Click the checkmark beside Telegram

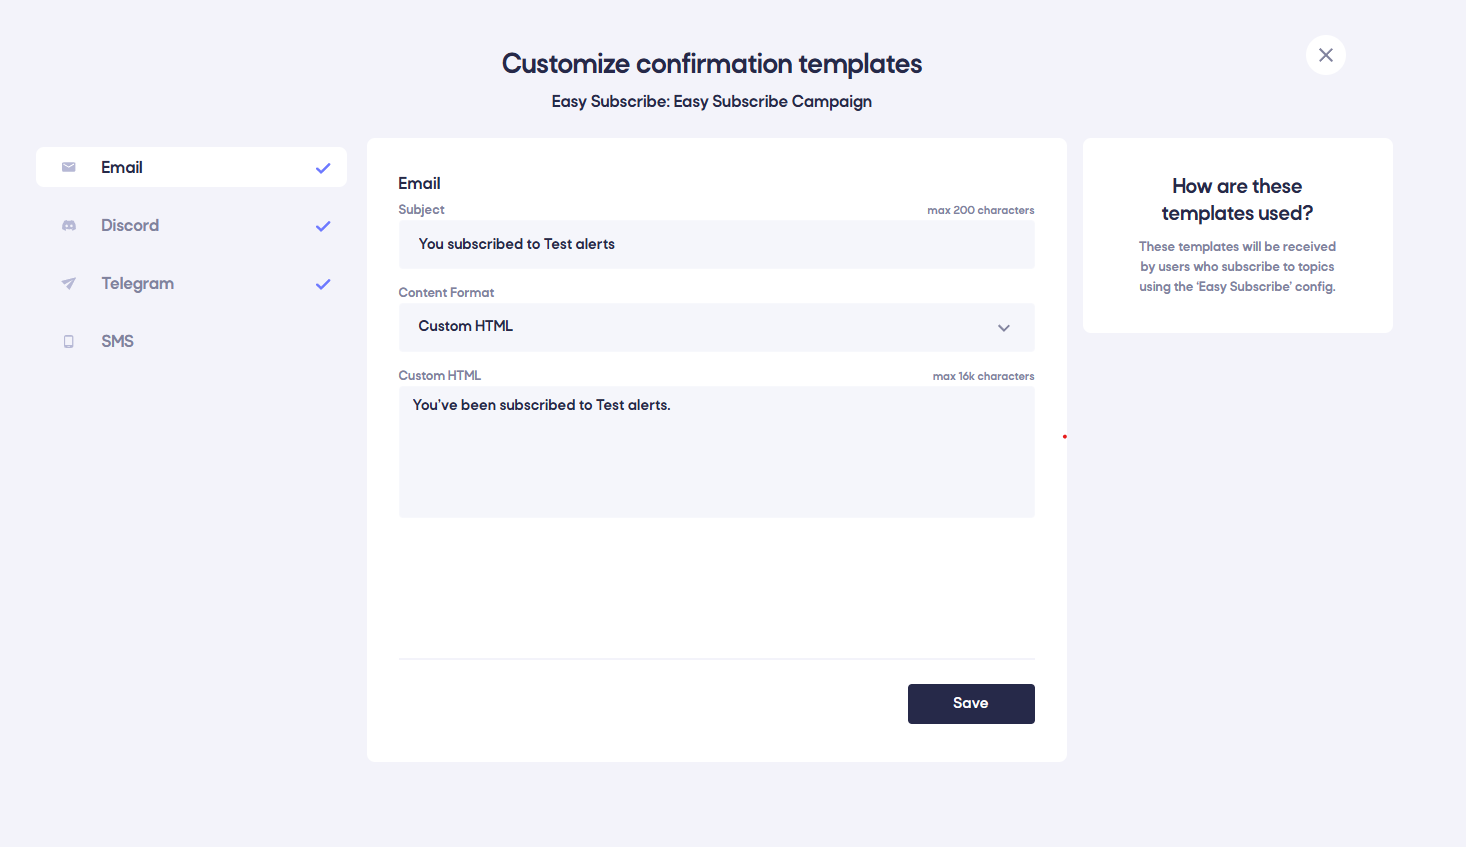tap(322, 284)
